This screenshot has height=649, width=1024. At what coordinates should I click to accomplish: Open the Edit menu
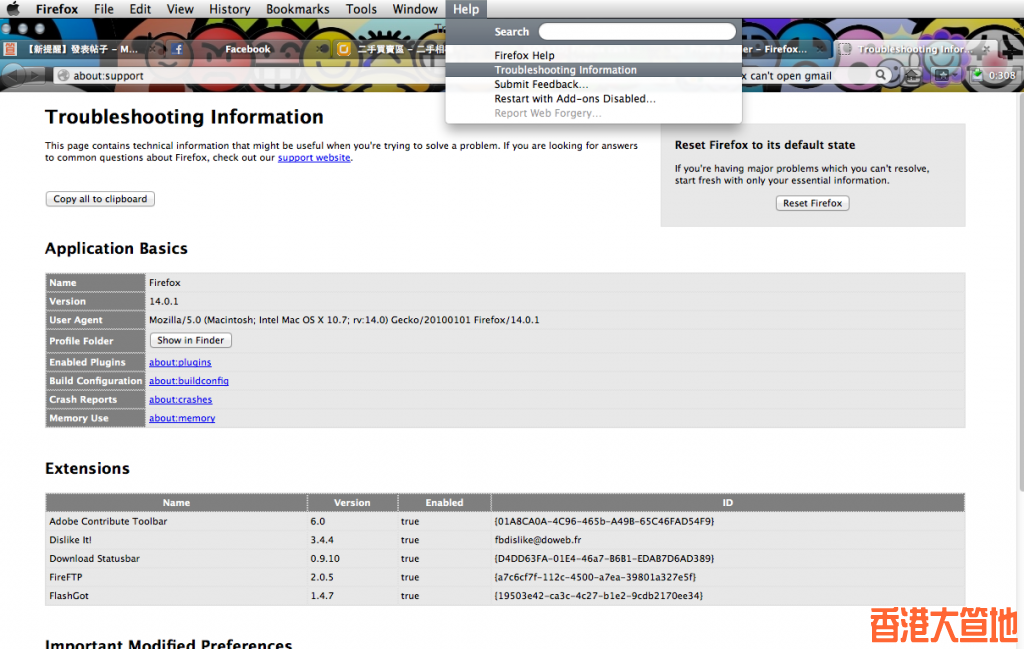coord(140,9)
